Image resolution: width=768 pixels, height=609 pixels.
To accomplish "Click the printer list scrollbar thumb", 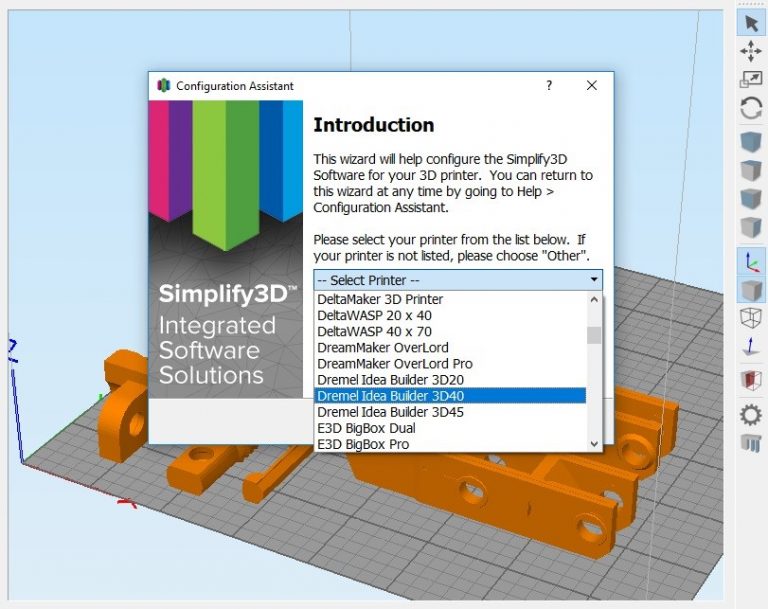I will pyautogui.click(x=594, y=335).
